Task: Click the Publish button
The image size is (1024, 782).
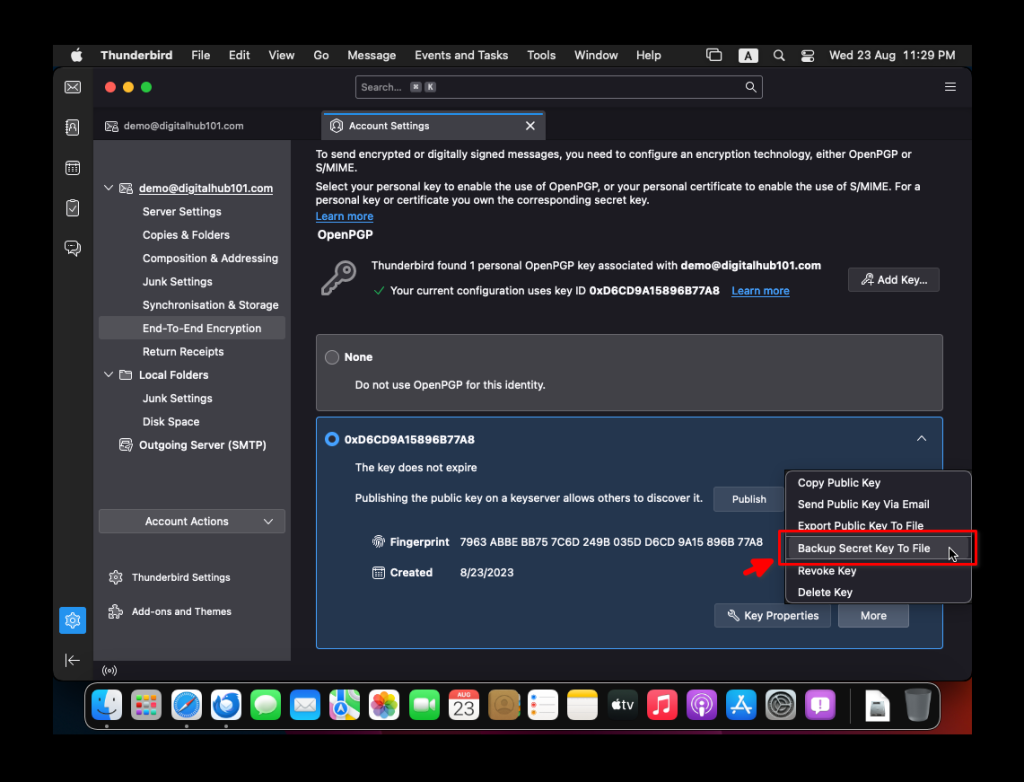Action: [748, 499]
